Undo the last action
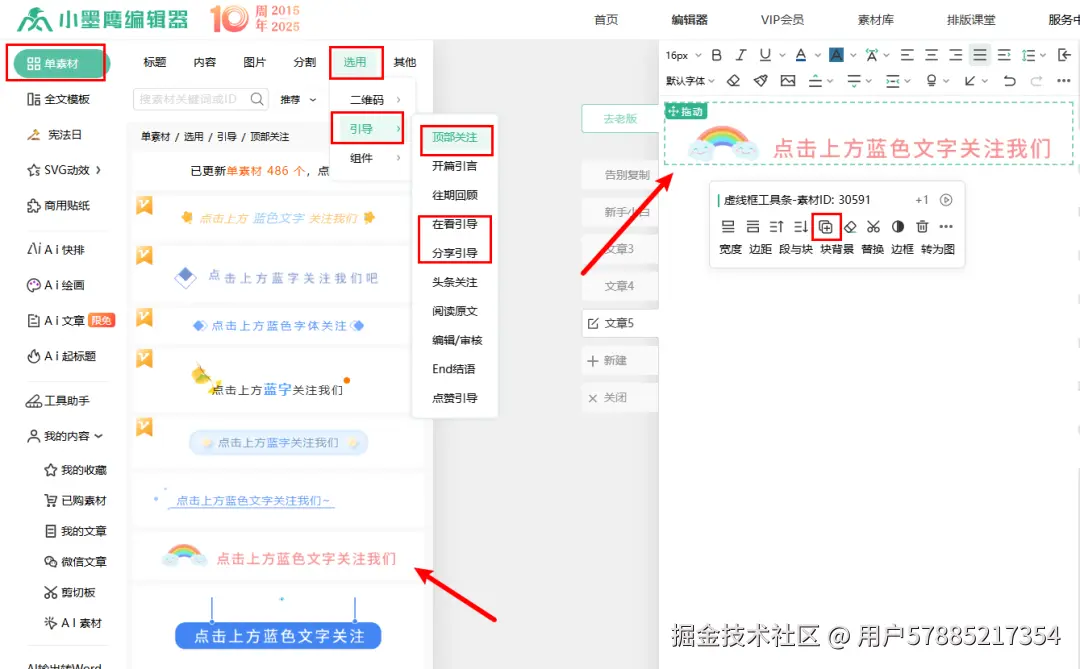This screenshot has width=1080, height=669. 1010,81
